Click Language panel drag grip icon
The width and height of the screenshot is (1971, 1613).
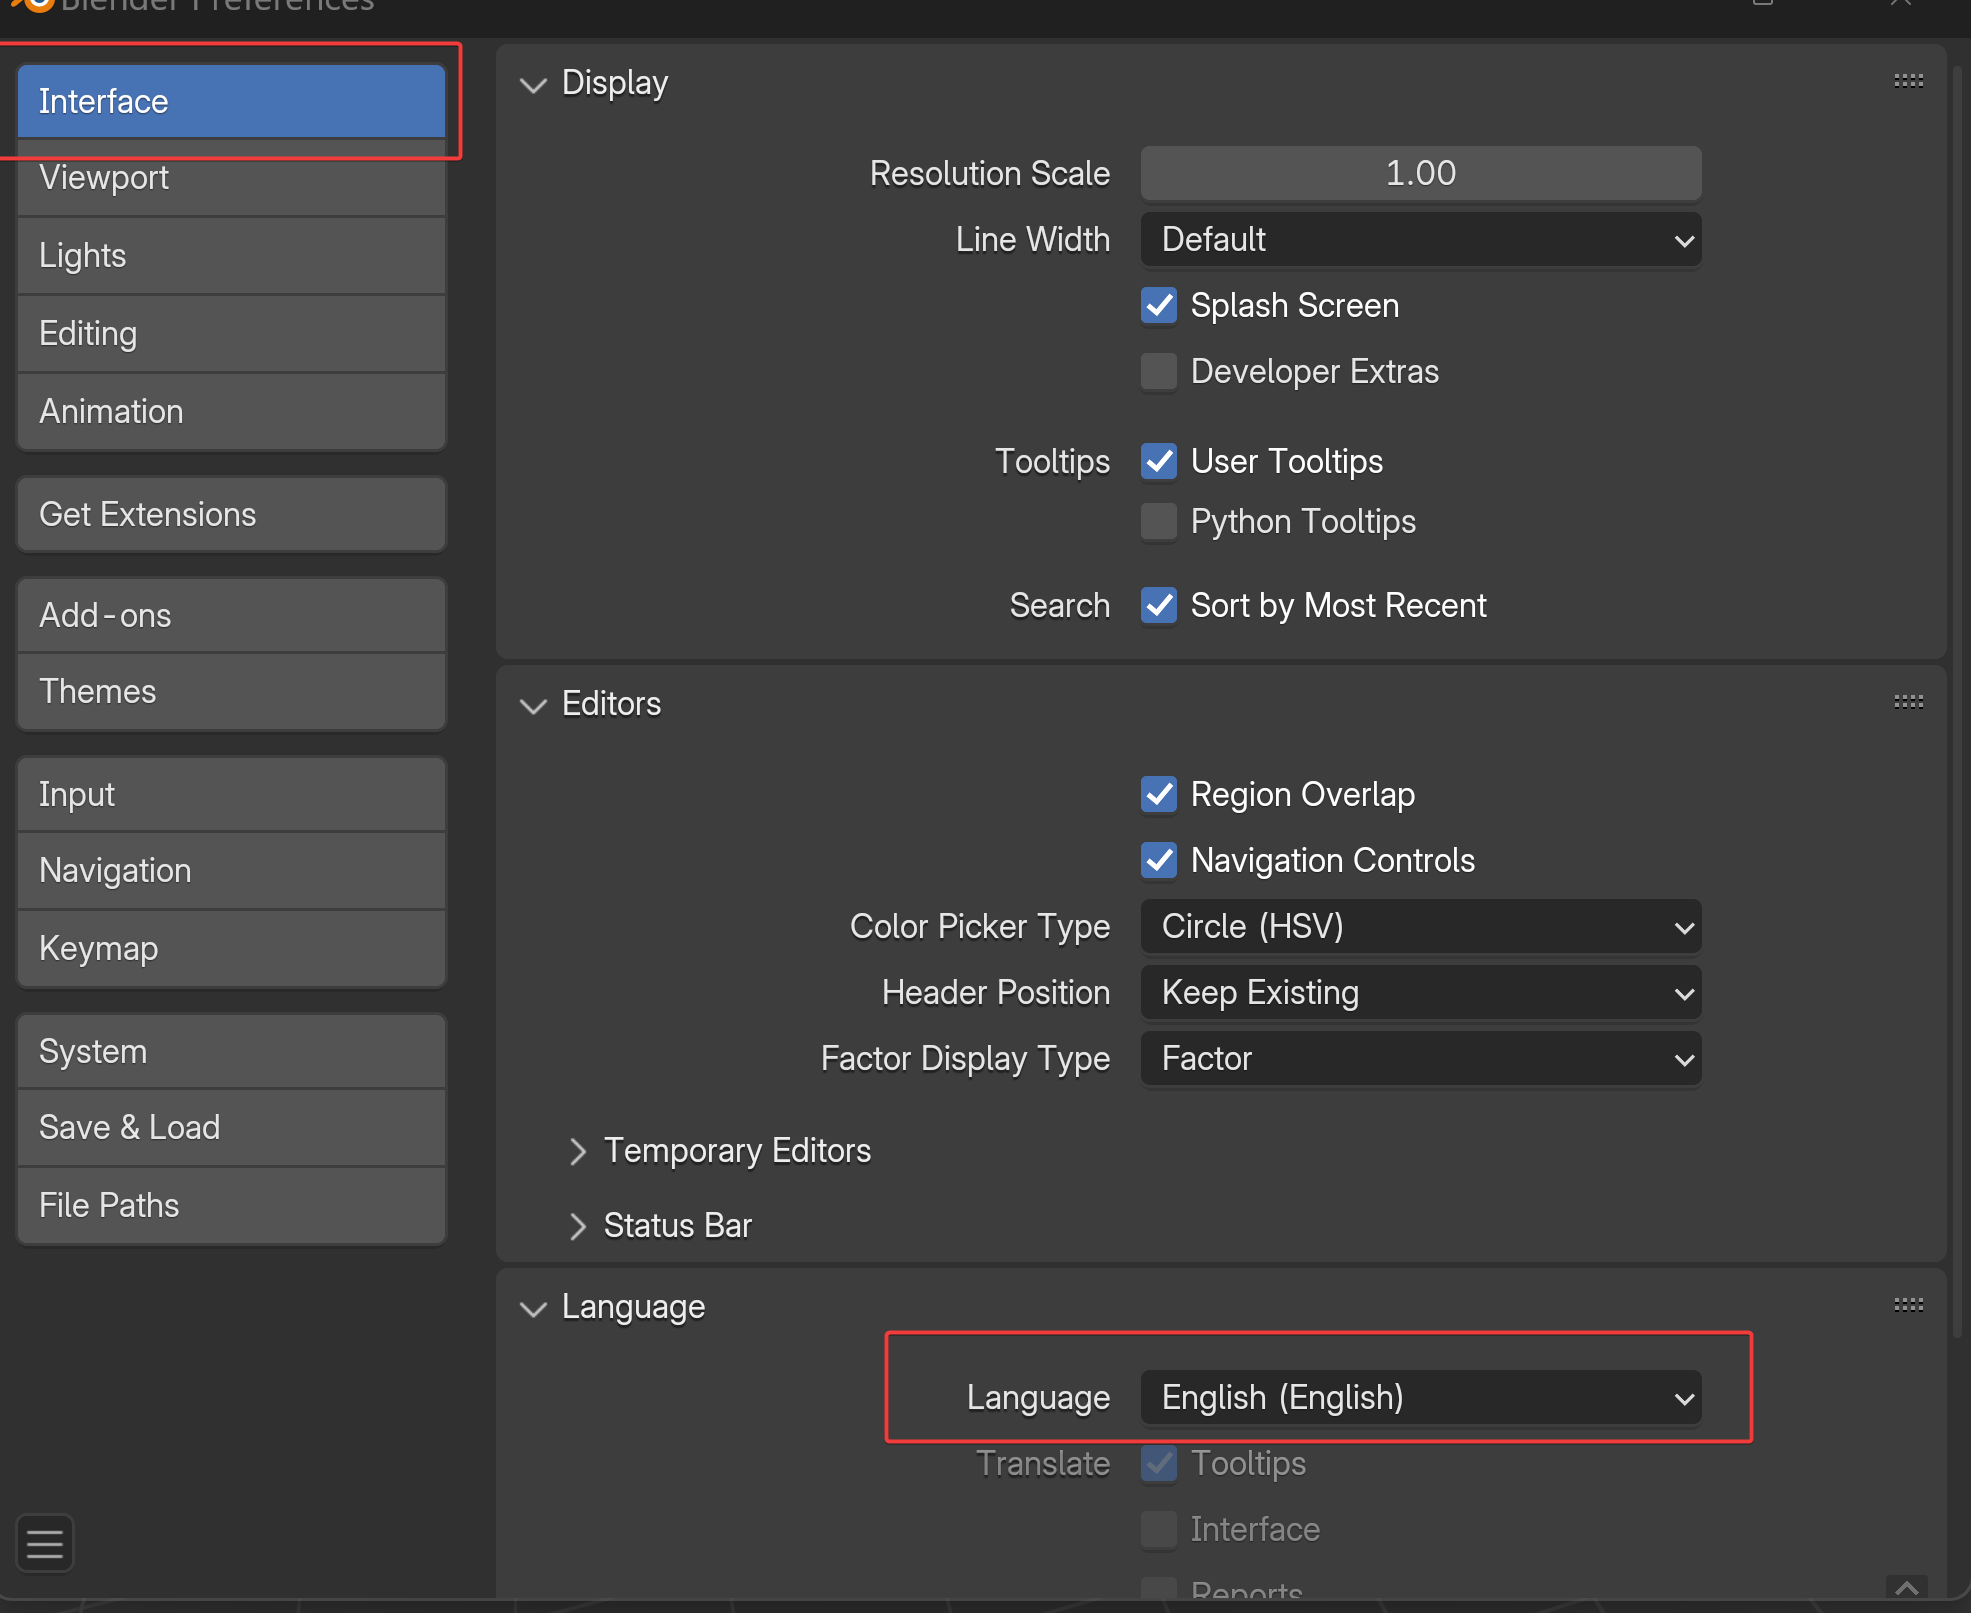[1908, 1305]
